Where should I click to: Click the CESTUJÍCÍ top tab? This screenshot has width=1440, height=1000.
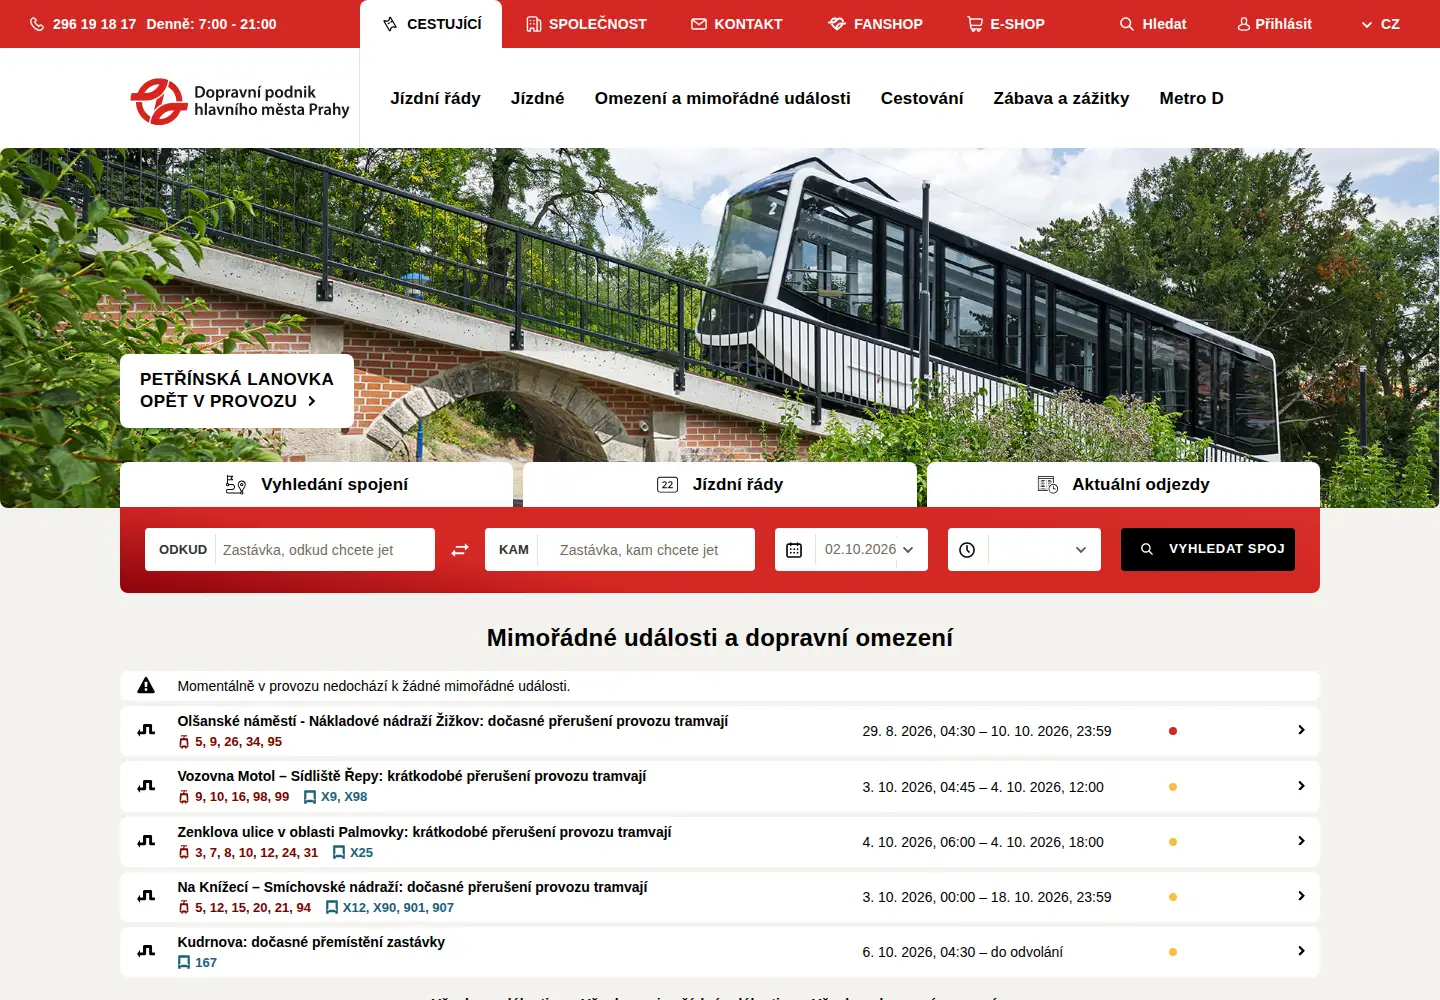coord(431,24)
